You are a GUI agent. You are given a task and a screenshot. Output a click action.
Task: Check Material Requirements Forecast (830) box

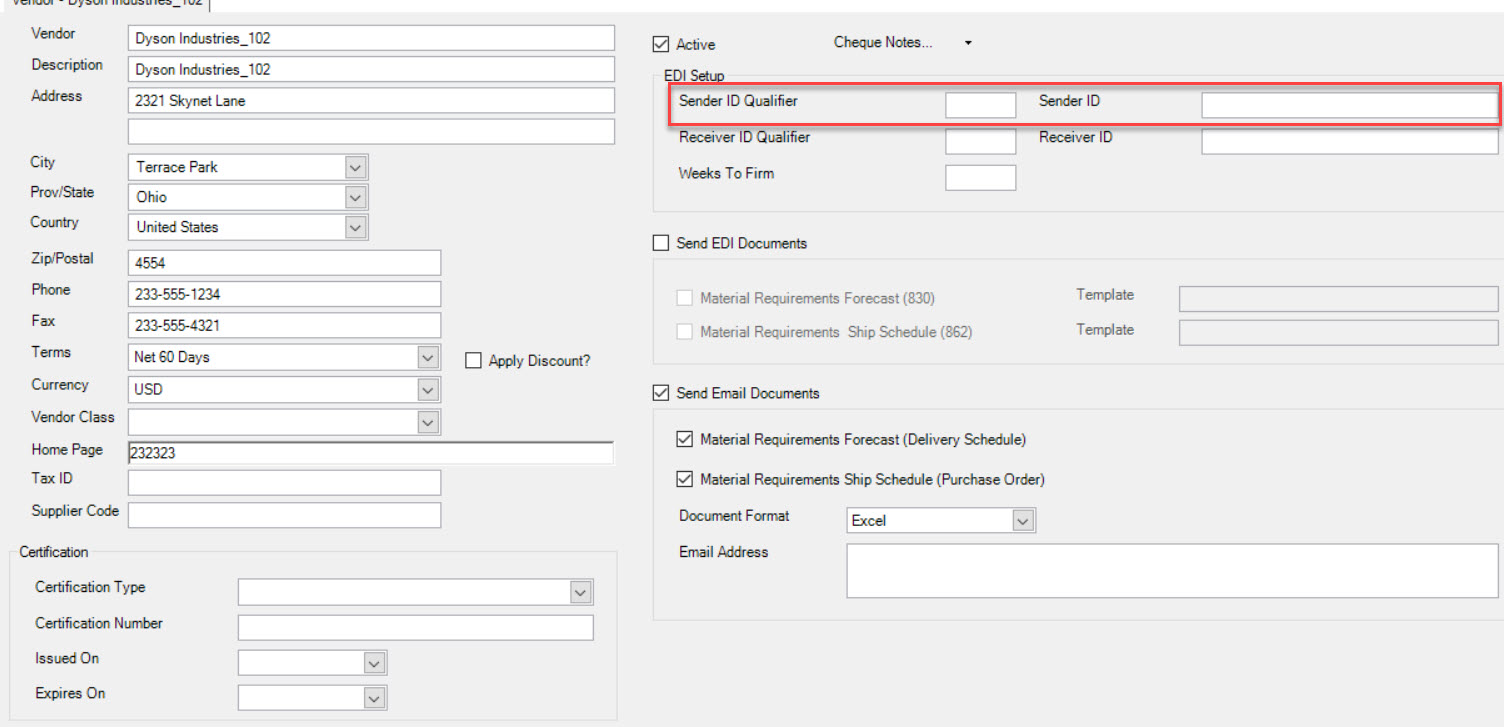pos(684,298)
